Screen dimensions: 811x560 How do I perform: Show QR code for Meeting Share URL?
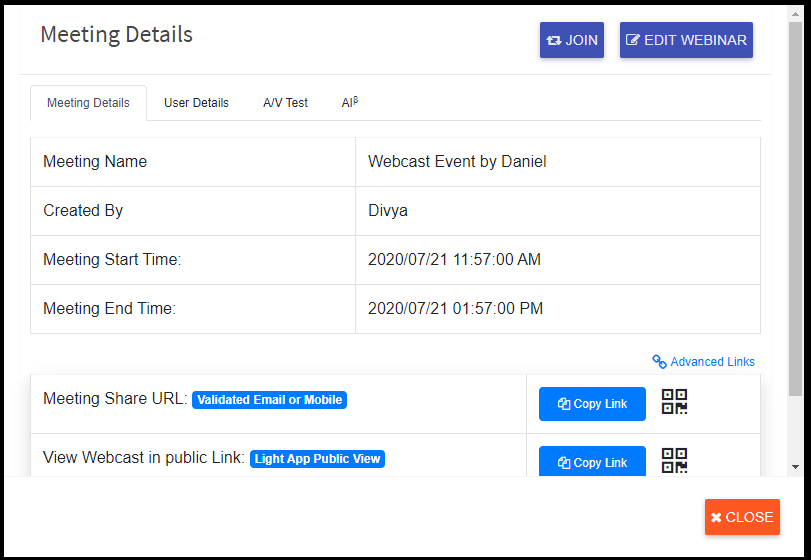(x=674, y=402)
